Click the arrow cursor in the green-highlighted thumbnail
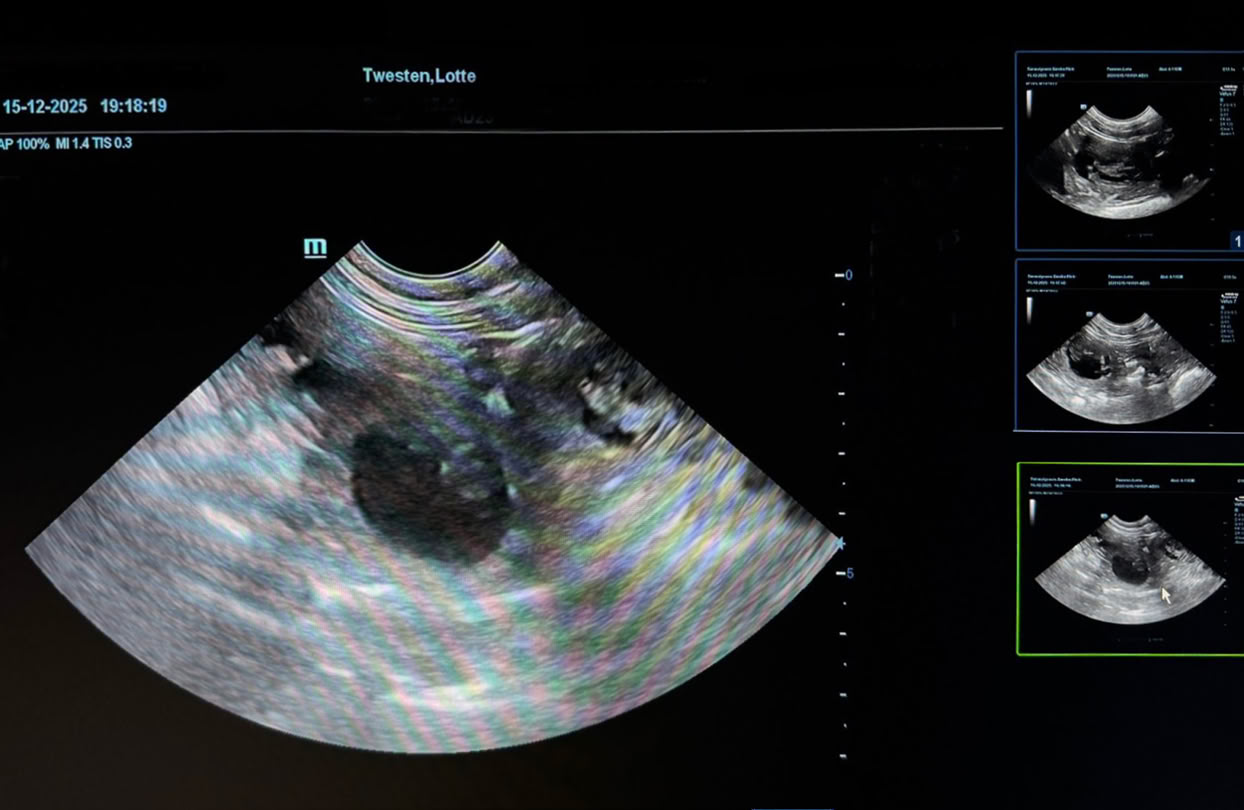 tap(1165, 595)
